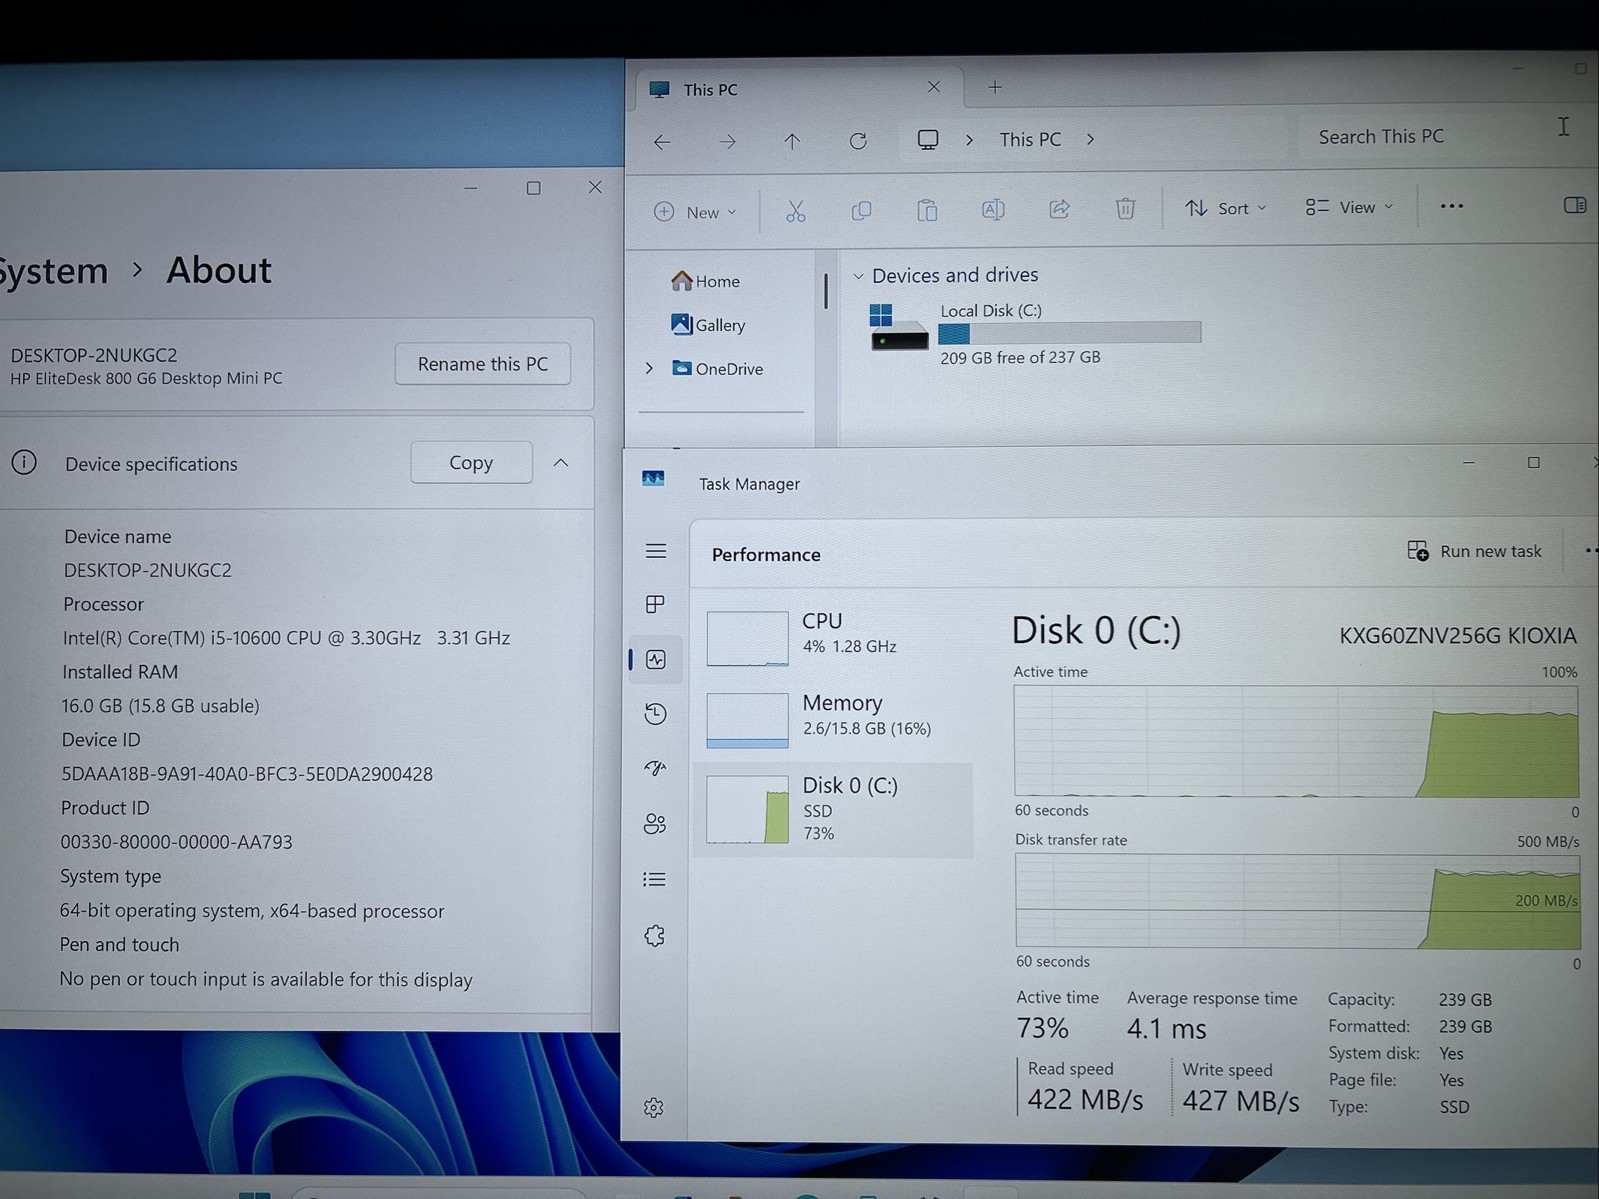The width and height of the screenshot is (1599, 1199).
Task: Click This PC in the address bar path
Action: [x=1030, y=140]
